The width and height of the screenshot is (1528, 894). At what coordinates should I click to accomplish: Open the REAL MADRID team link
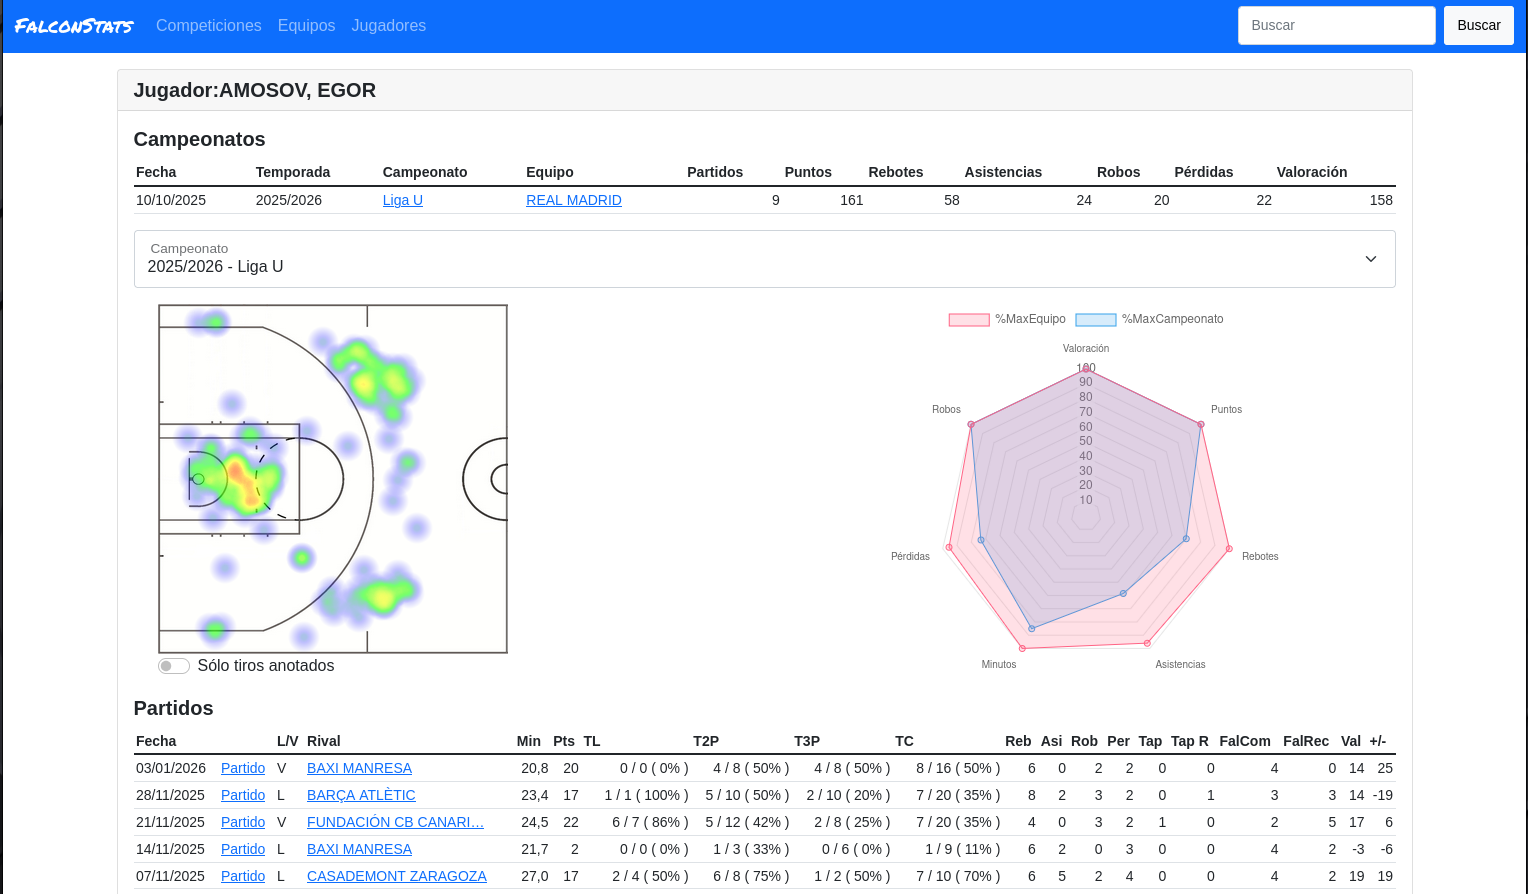click(x=573, y=200)
